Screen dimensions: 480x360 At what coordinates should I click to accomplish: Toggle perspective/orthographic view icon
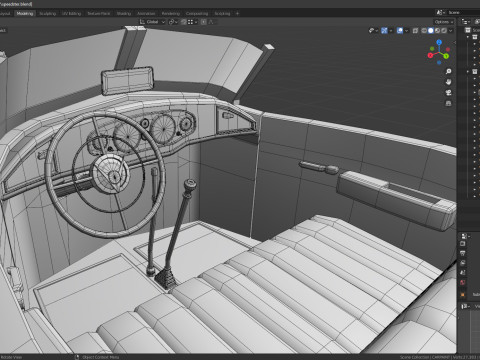(x=448, y=103)
